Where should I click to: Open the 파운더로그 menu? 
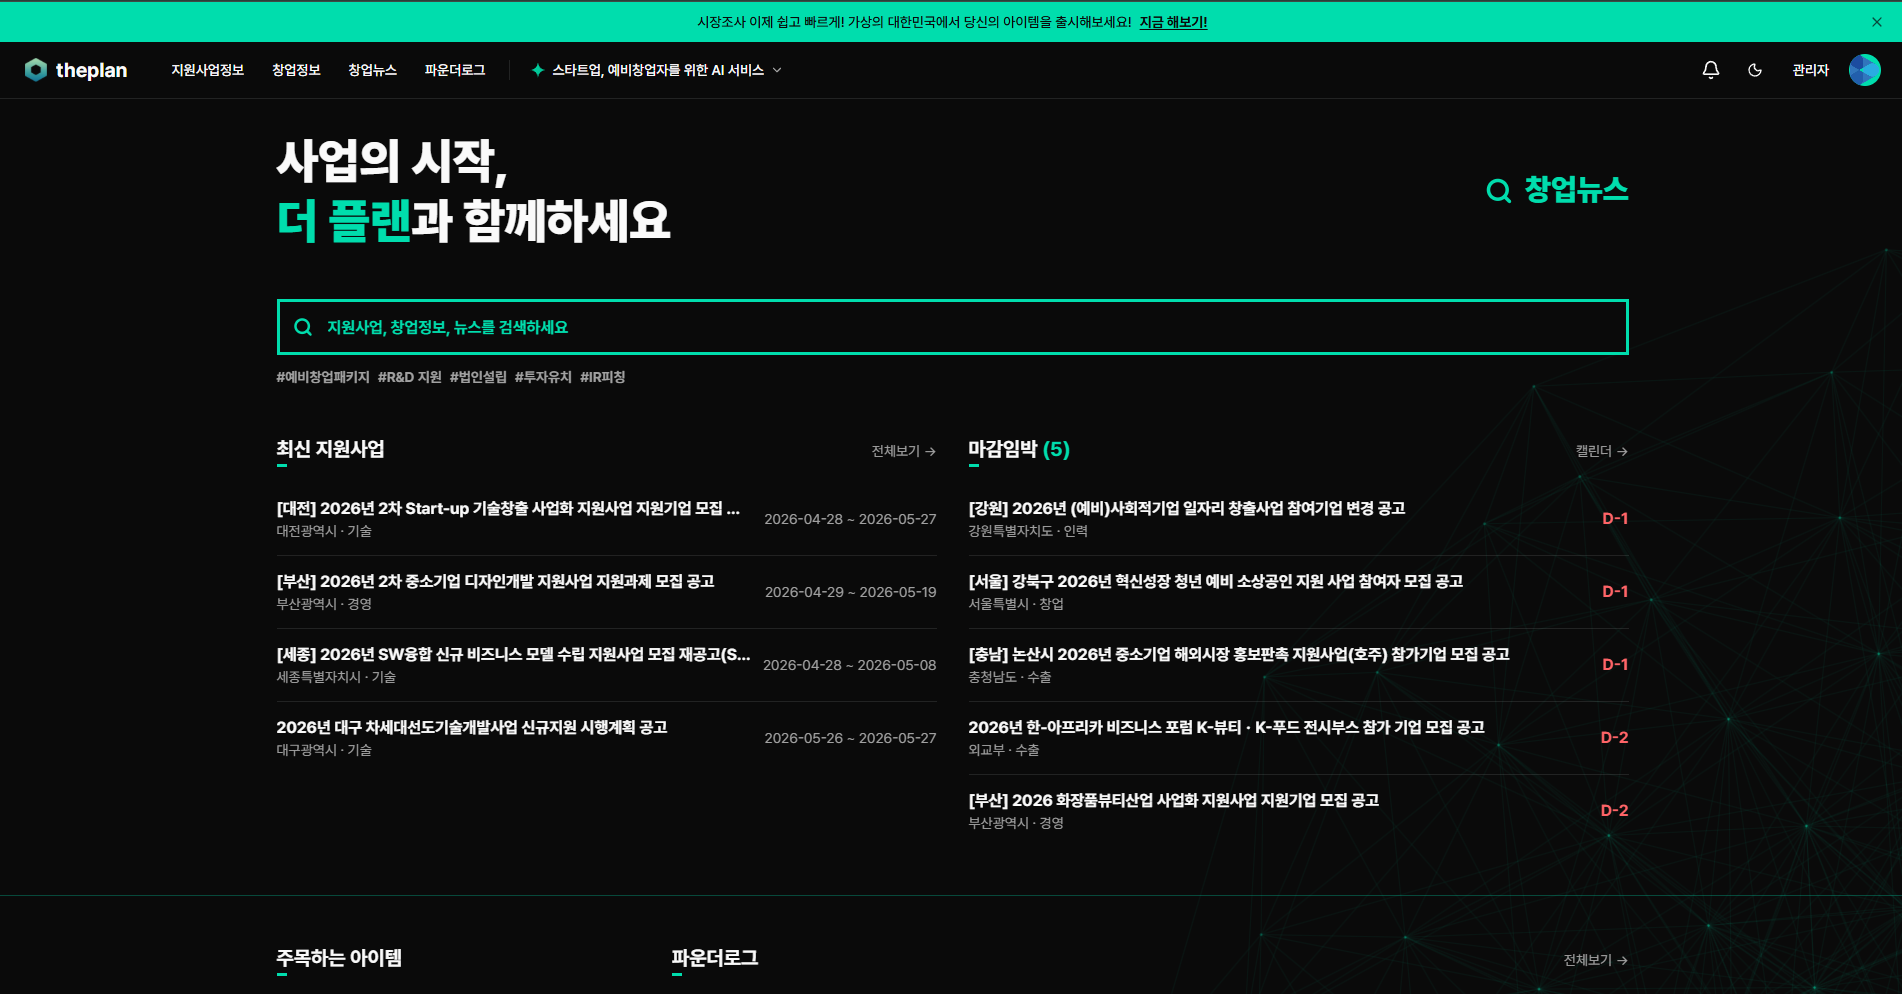pos(455,70)
